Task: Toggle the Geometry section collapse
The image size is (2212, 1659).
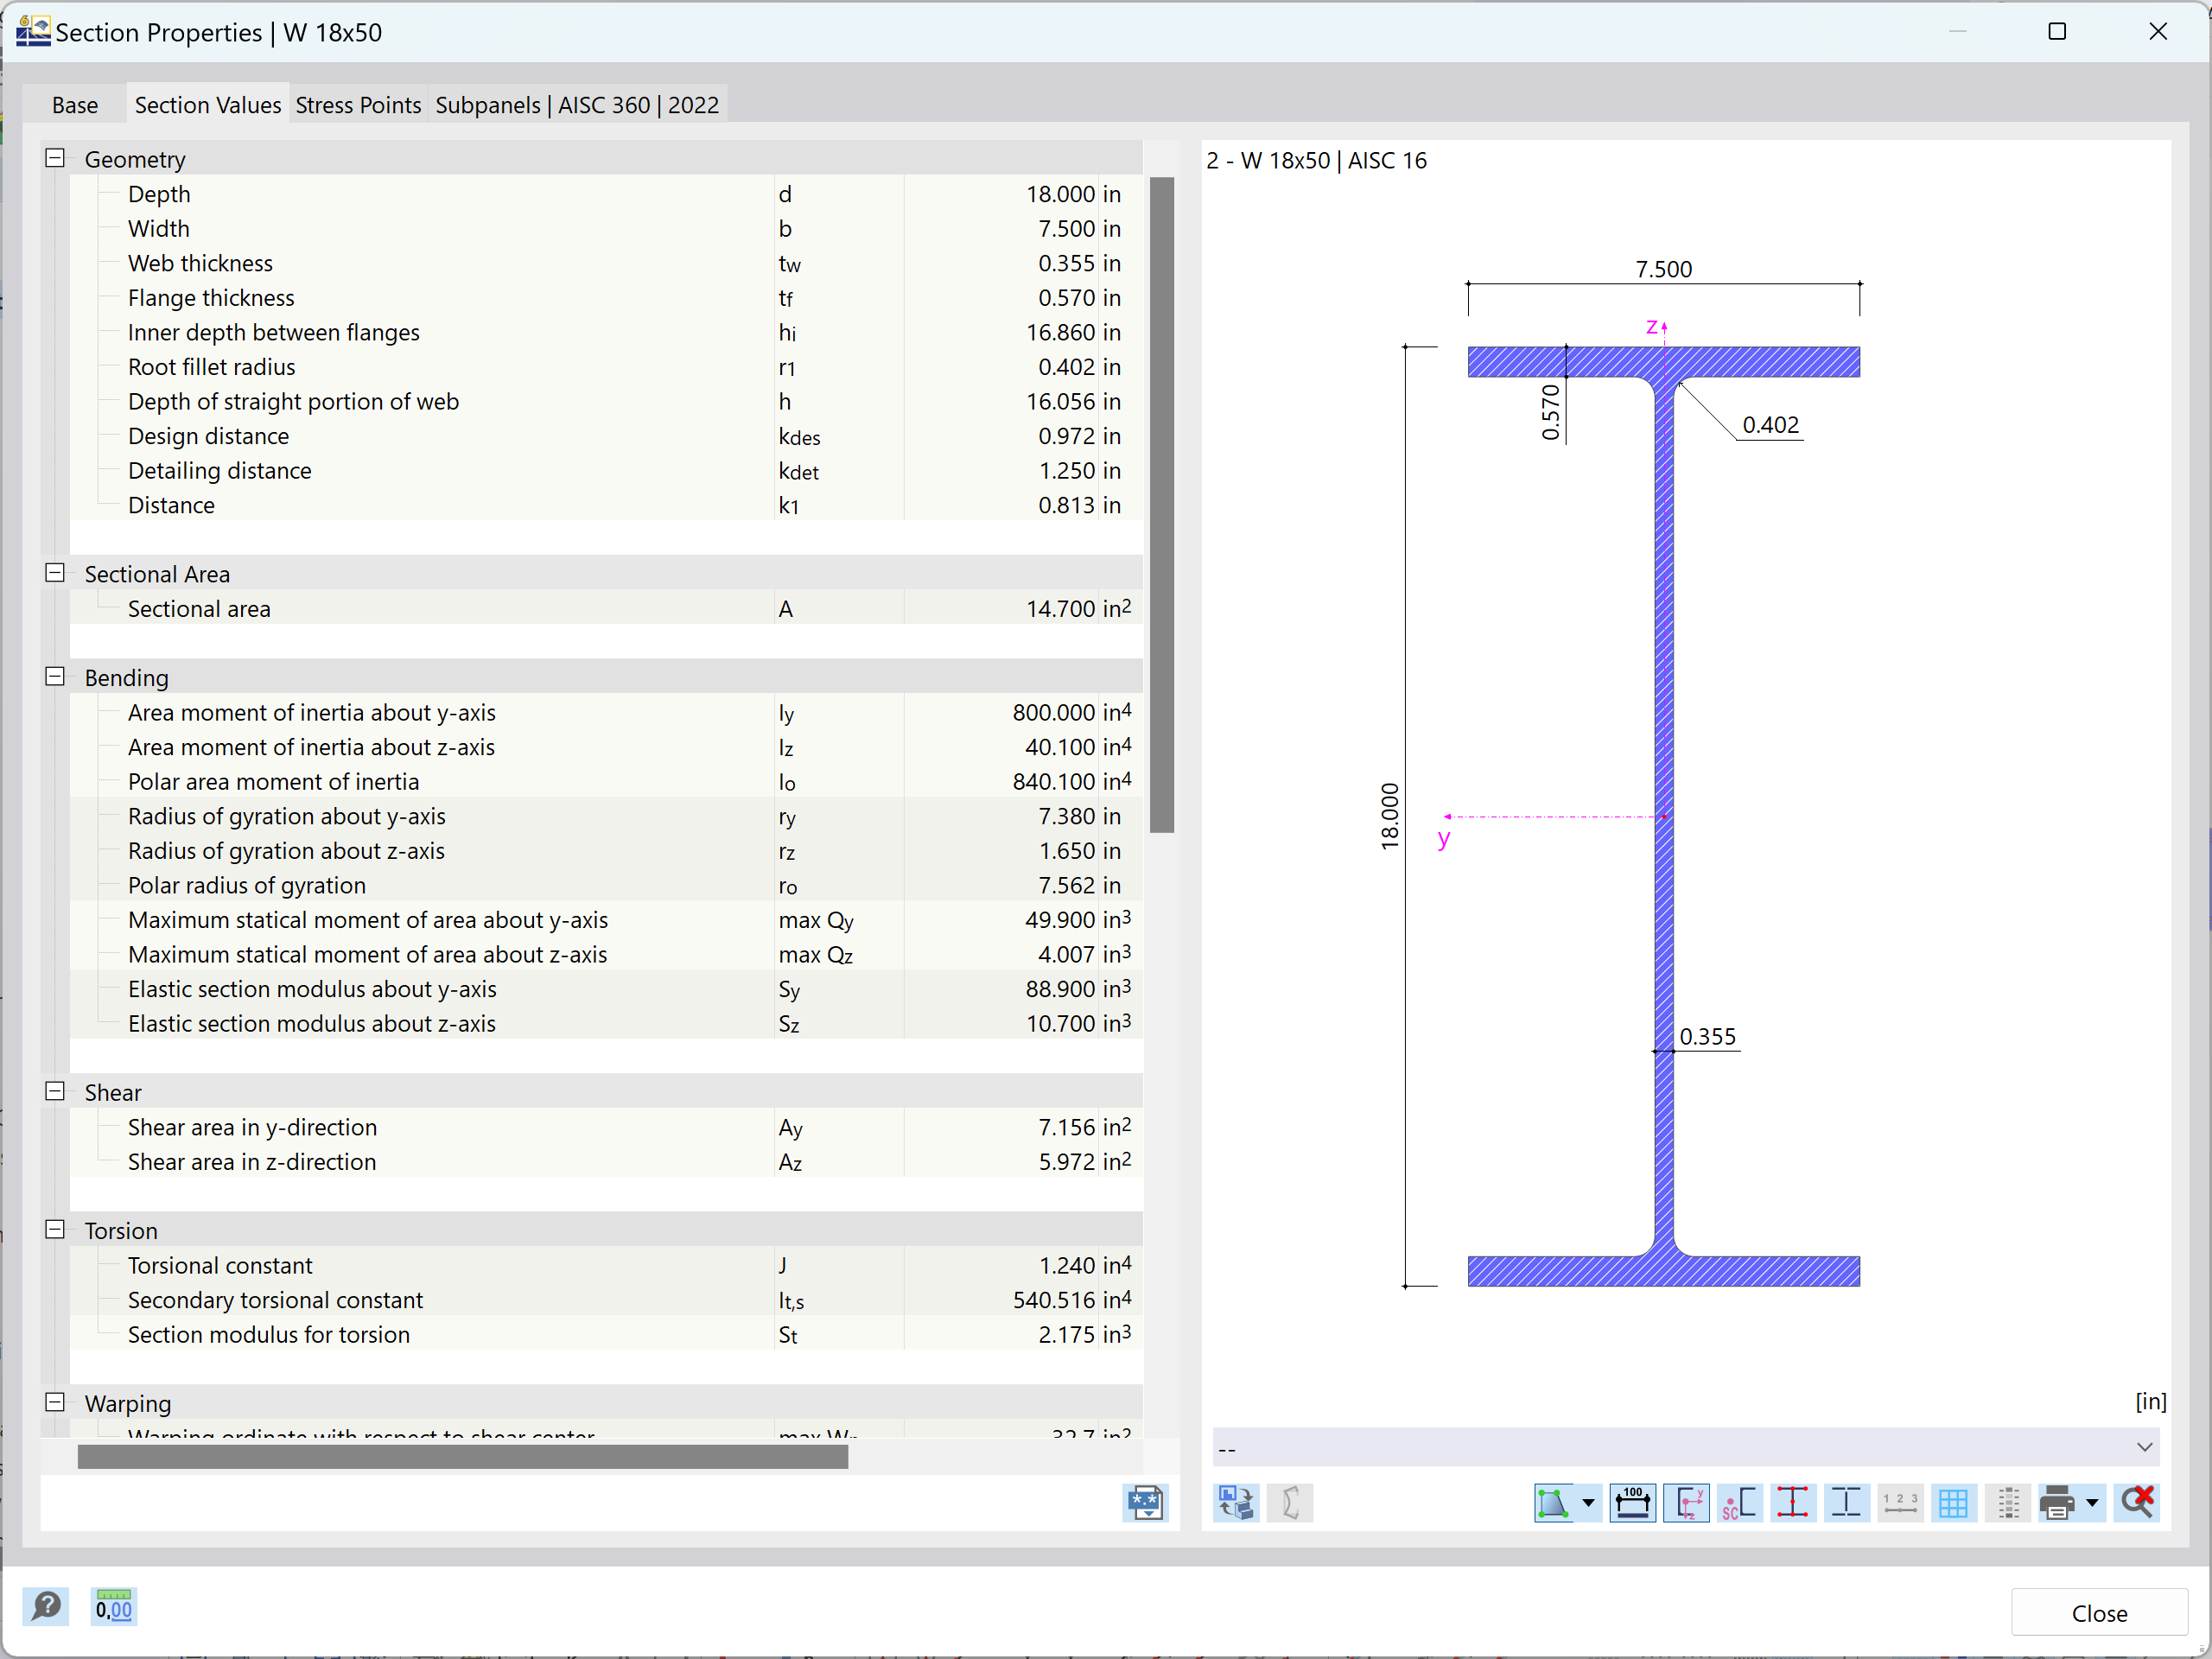Action: [54, 159]
